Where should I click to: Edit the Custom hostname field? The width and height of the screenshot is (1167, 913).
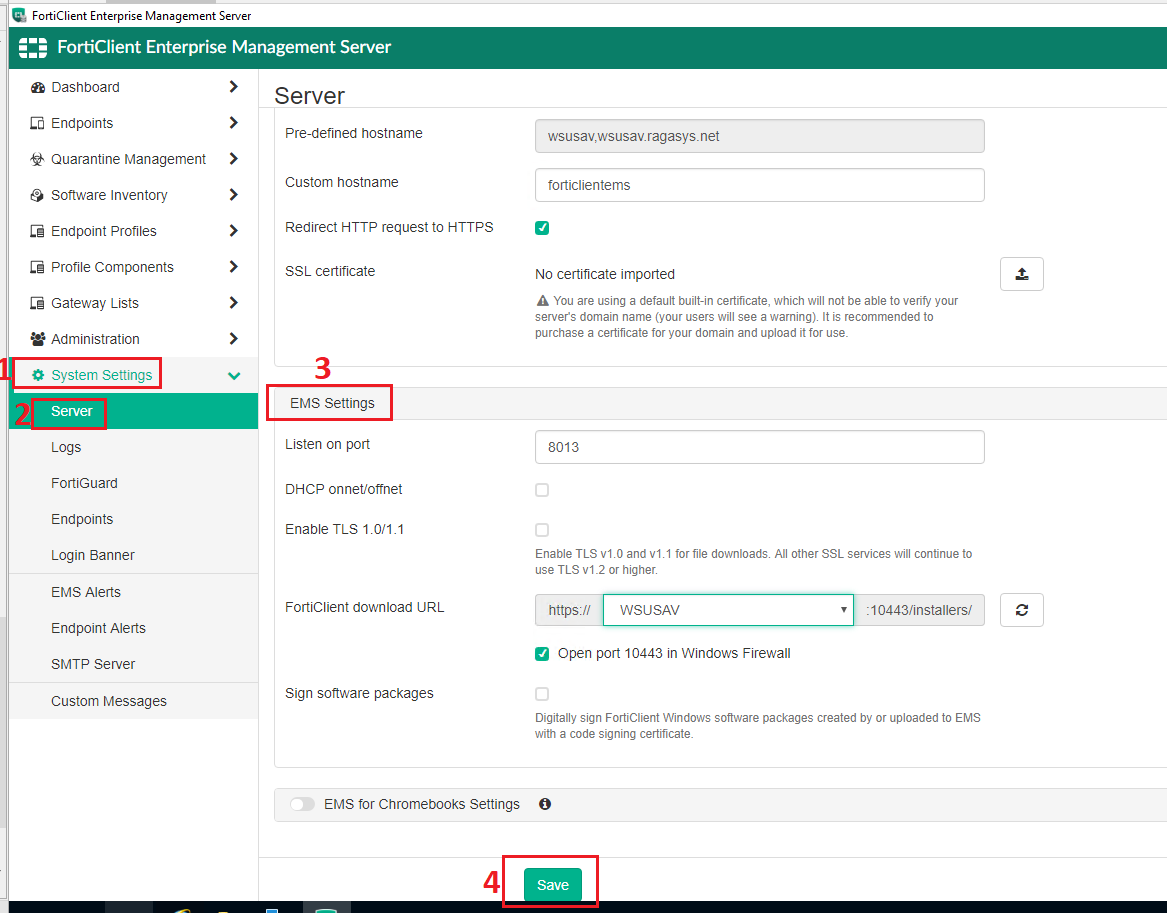759,185
